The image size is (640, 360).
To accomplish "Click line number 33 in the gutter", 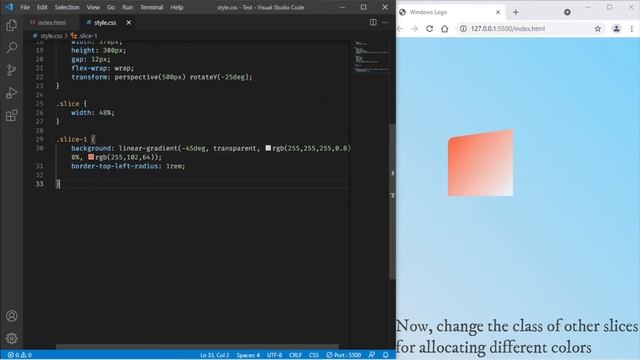I will tap(39, 184).
